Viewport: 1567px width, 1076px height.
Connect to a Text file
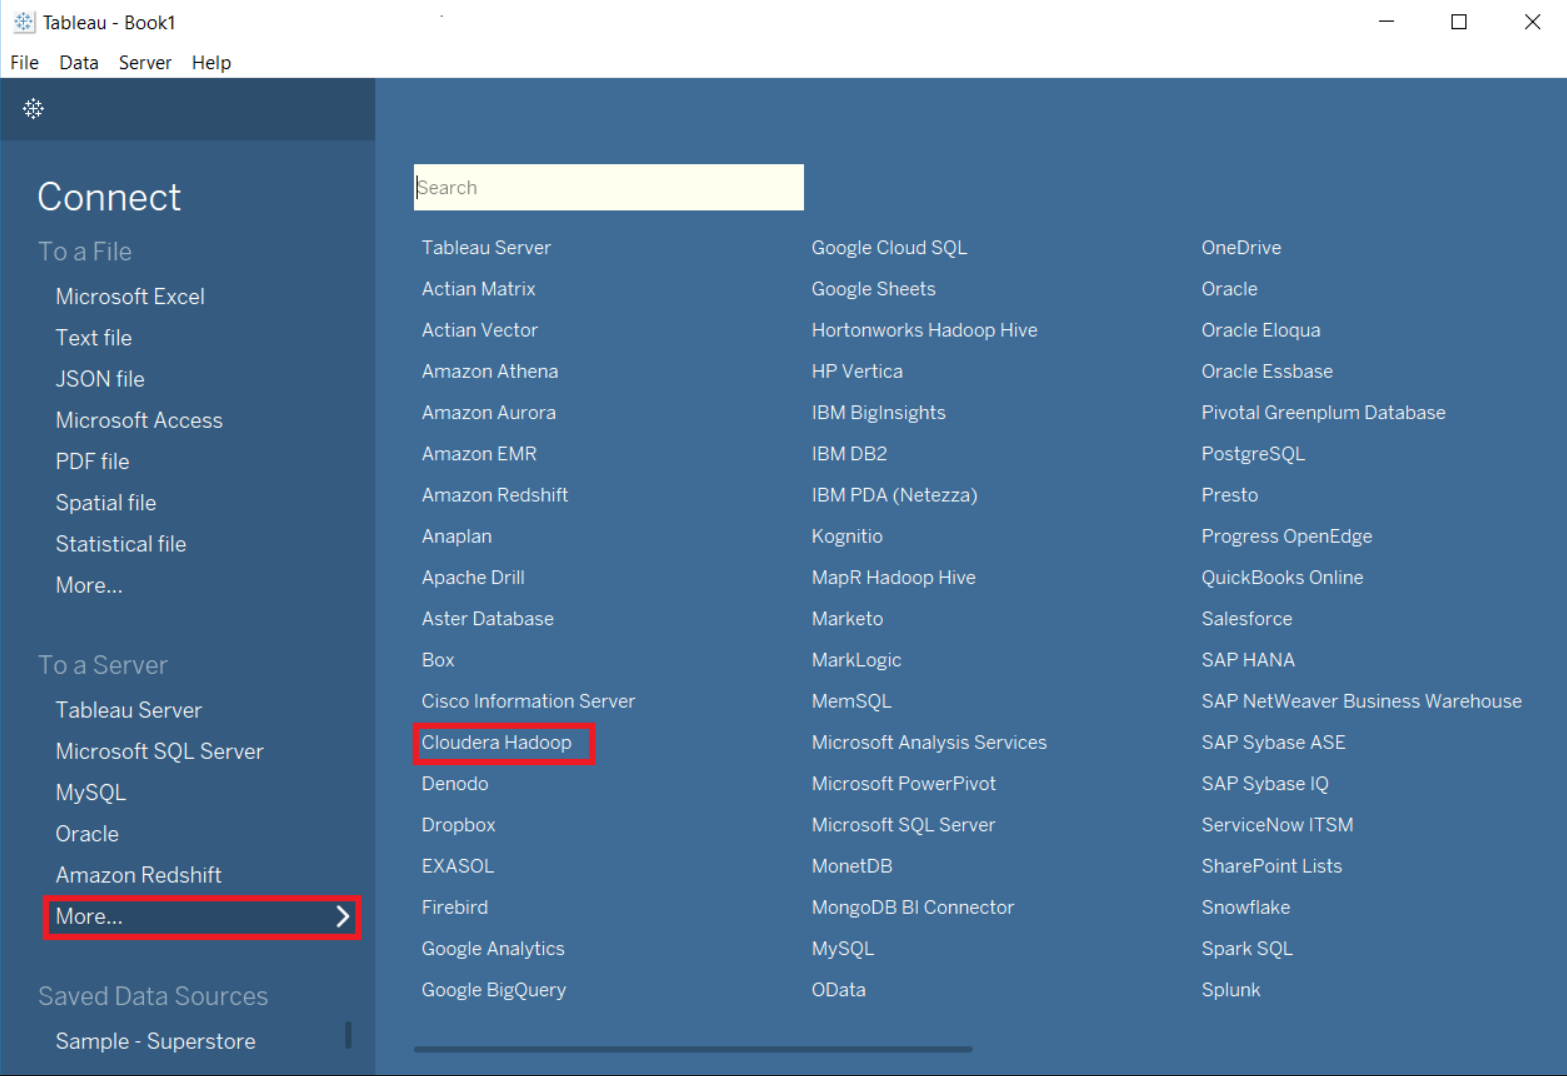click(x=94, y=338)
